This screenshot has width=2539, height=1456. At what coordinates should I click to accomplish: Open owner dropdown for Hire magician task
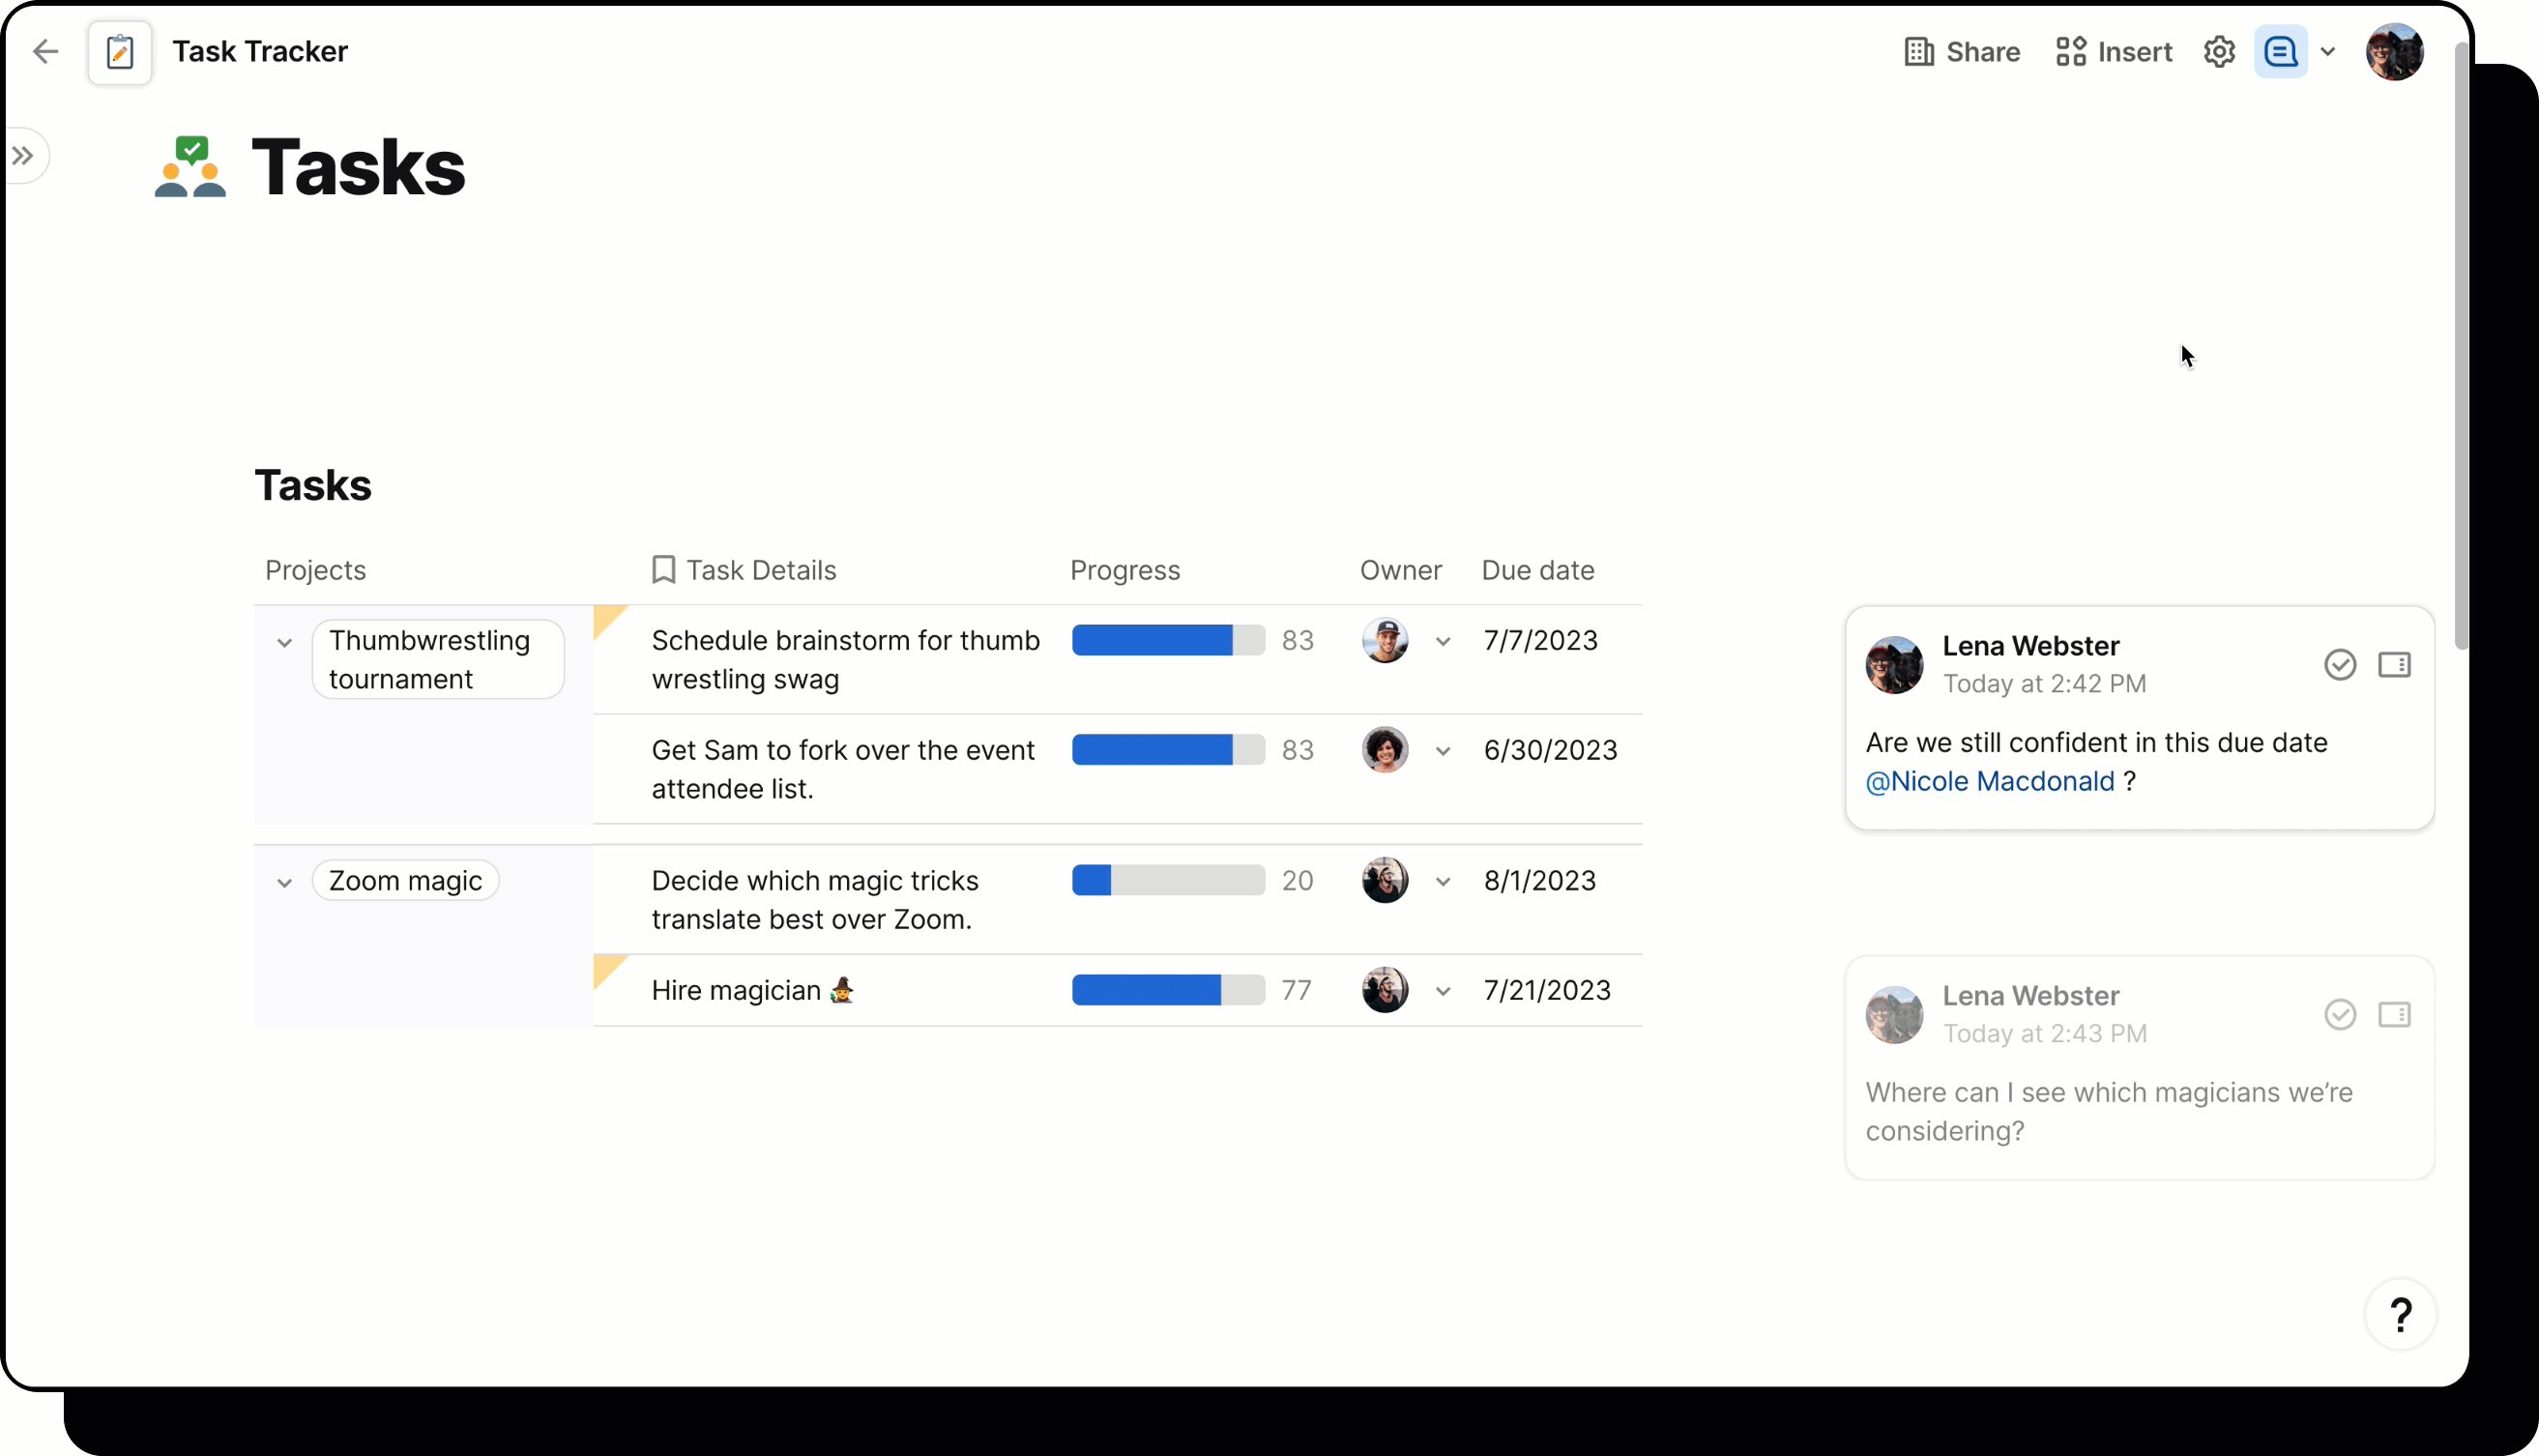click(x=1443, y=991)
